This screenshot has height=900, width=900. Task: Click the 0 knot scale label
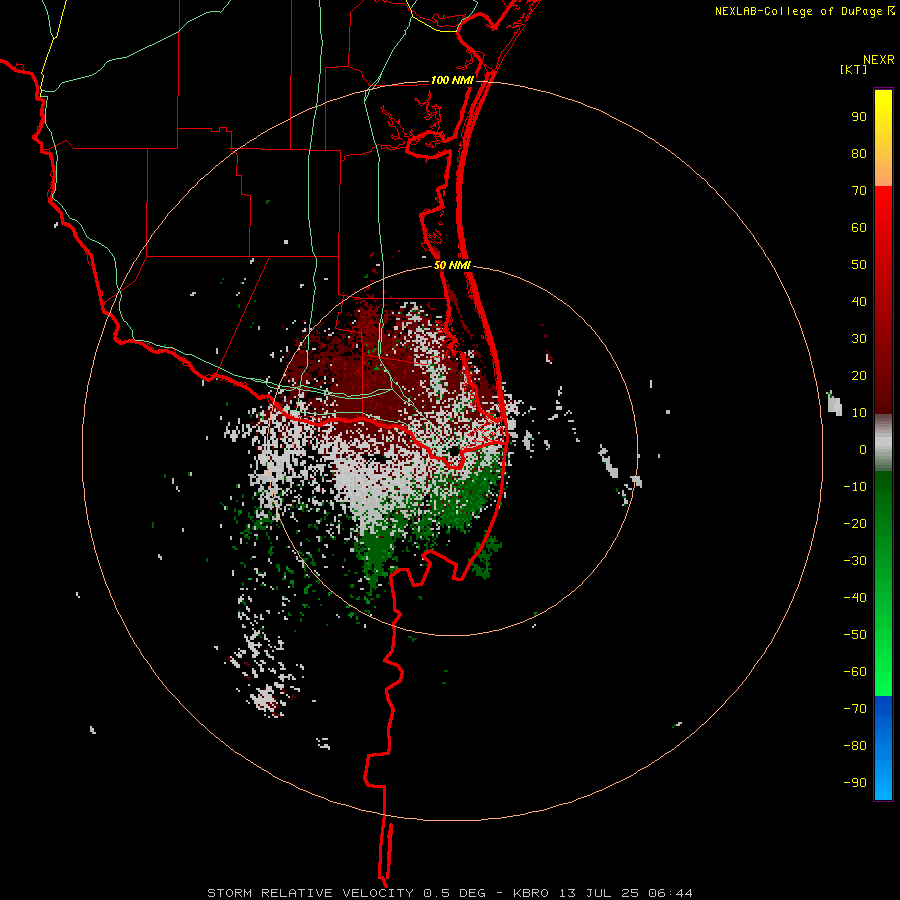(x=863, y=449)
